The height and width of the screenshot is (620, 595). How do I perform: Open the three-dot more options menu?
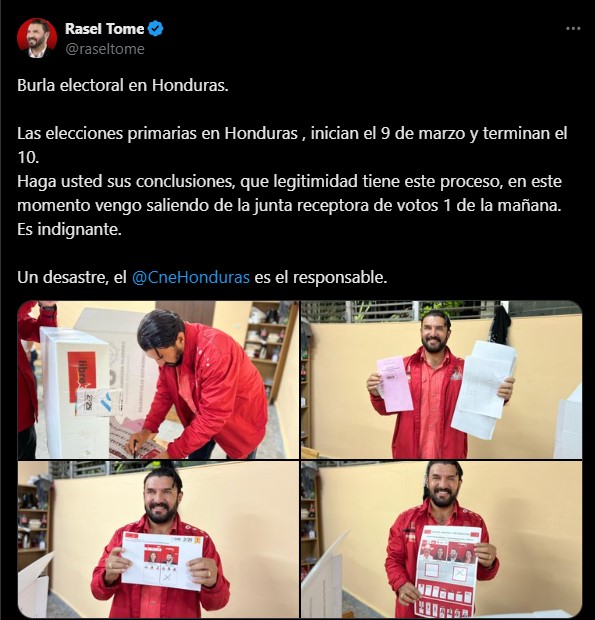tap(573, 28)
